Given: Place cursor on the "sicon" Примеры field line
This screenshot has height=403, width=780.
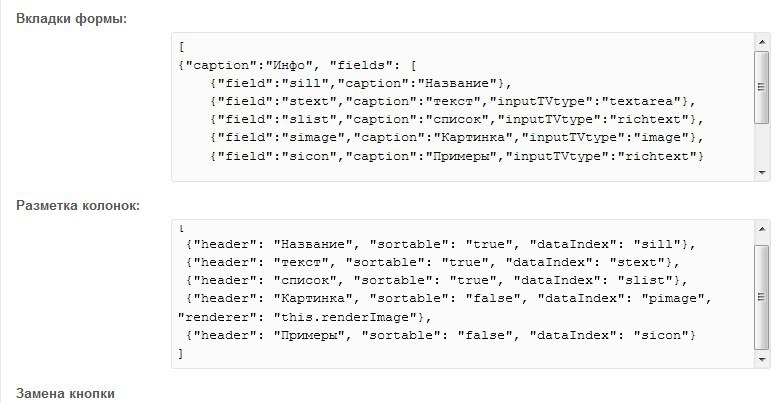Looking at the screenshot, I should click(x=456, y=156).
